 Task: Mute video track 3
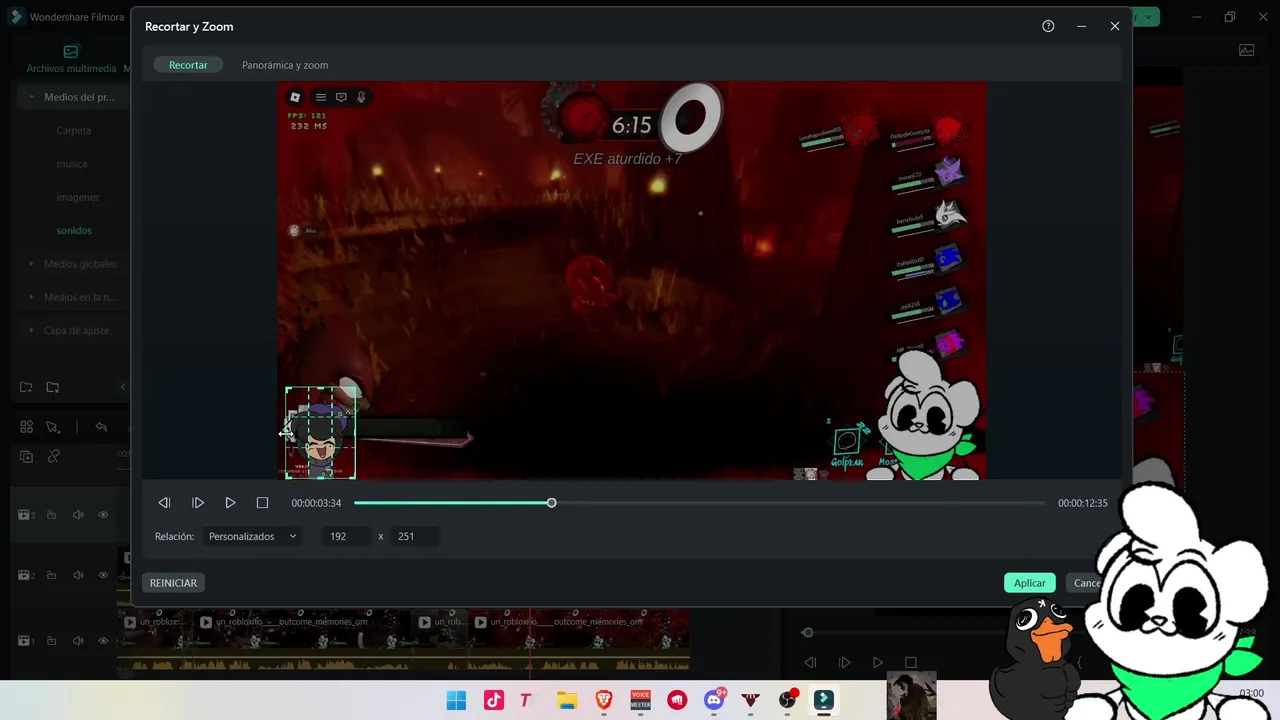pyautogui.click(x=78, y=515)
